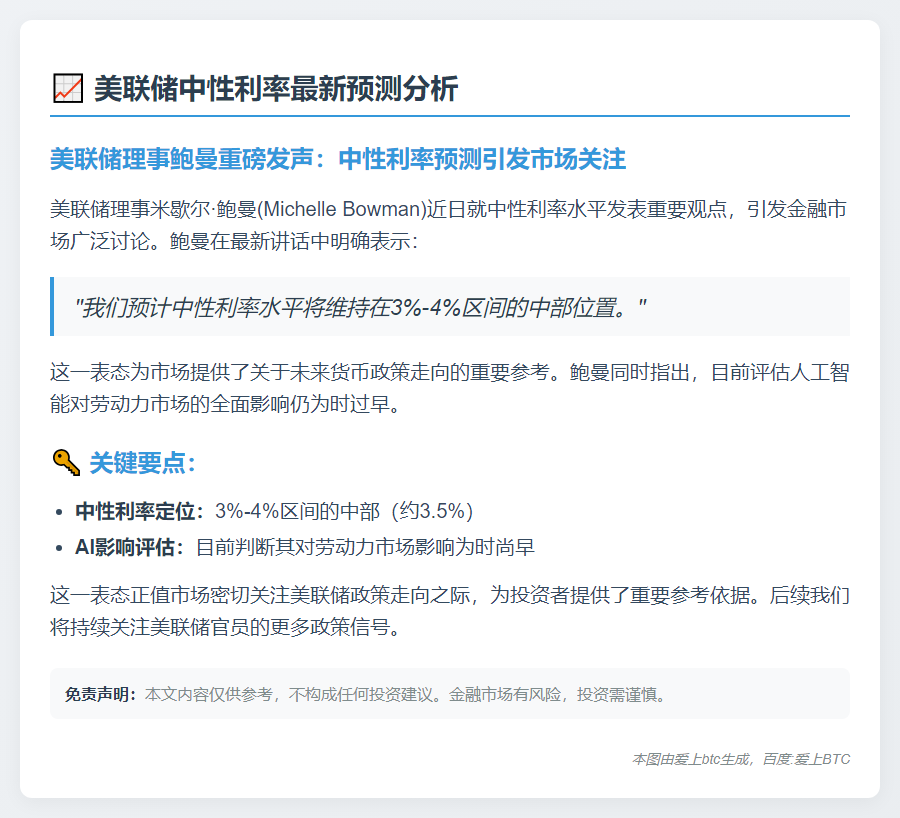Click the blue vertical bar beside the quote
Screen dimensions: 900x818
[52, 307]
